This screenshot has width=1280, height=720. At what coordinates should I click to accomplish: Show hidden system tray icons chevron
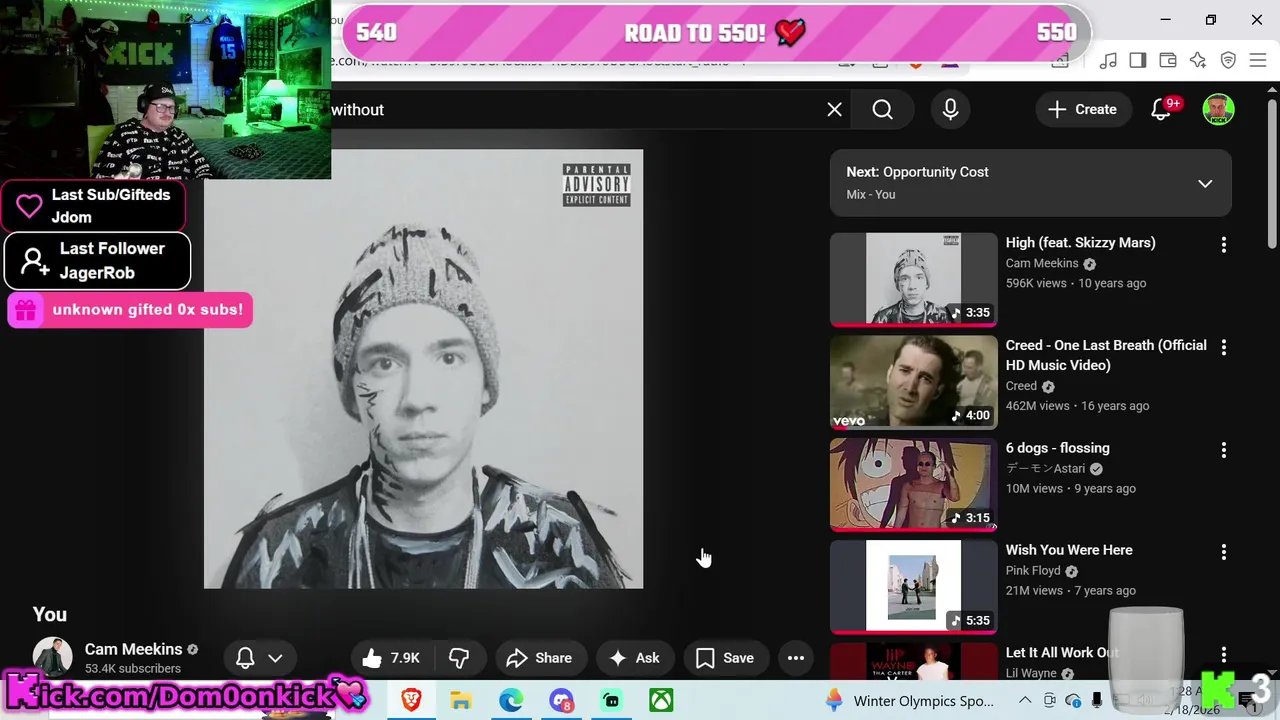coord(1024,700)
